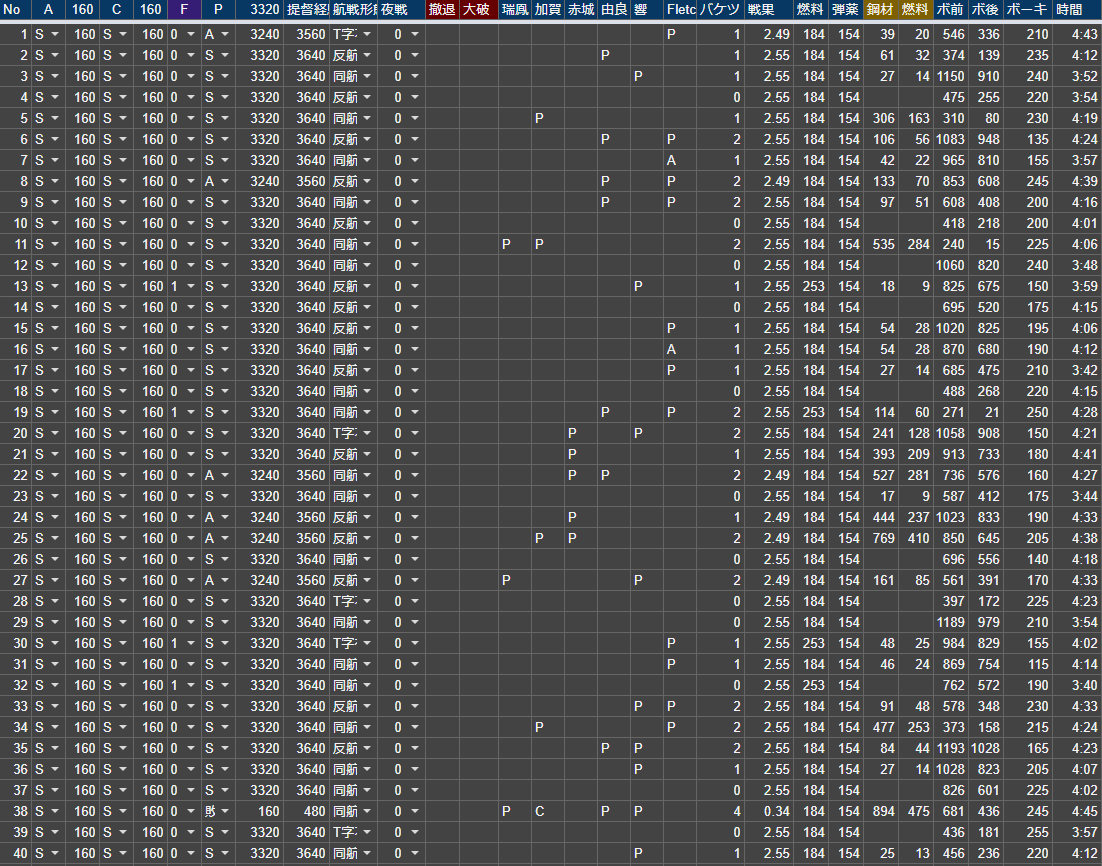Viewport: 1102px width, 866px height.
Task: Select the time cell 3:42
Action: click(x=1077, y=370)
